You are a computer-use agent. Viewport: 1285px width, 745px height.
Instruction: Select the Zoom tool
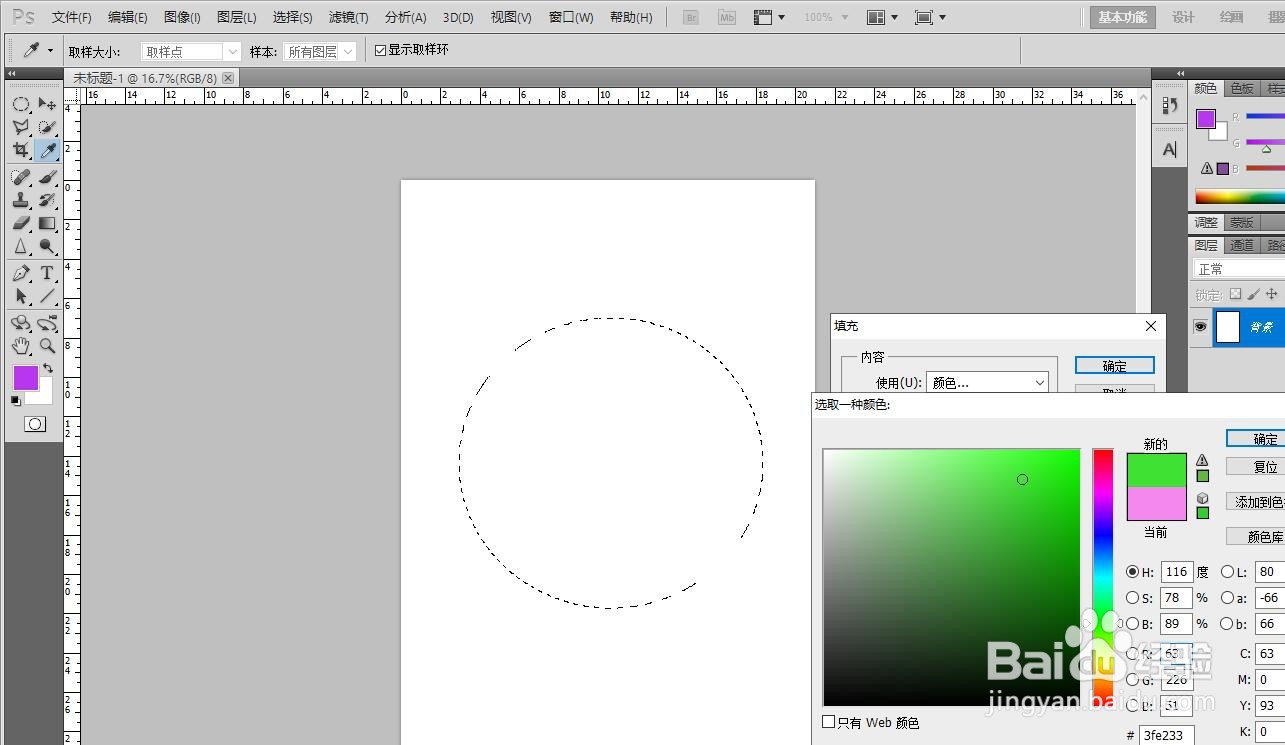pyautogui.click(x=47, y=346)
